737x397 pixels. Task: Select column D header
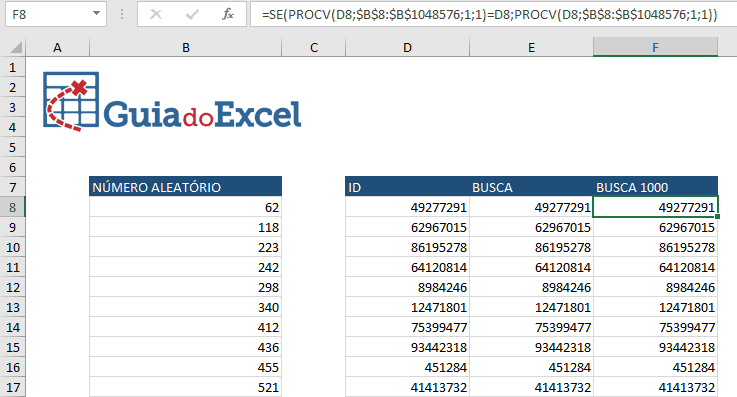pyautogui.click(x=407, y=47)
